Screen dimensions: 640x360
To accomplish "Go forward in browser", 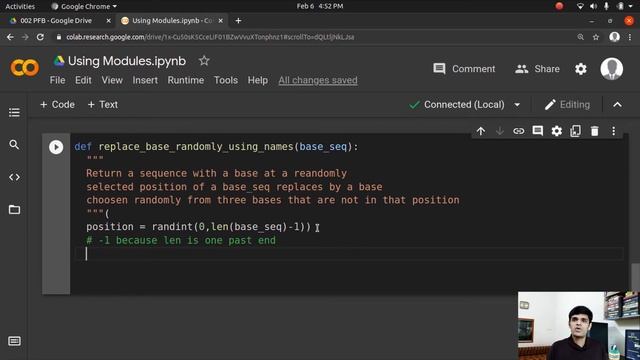I will tap(25, 37).
